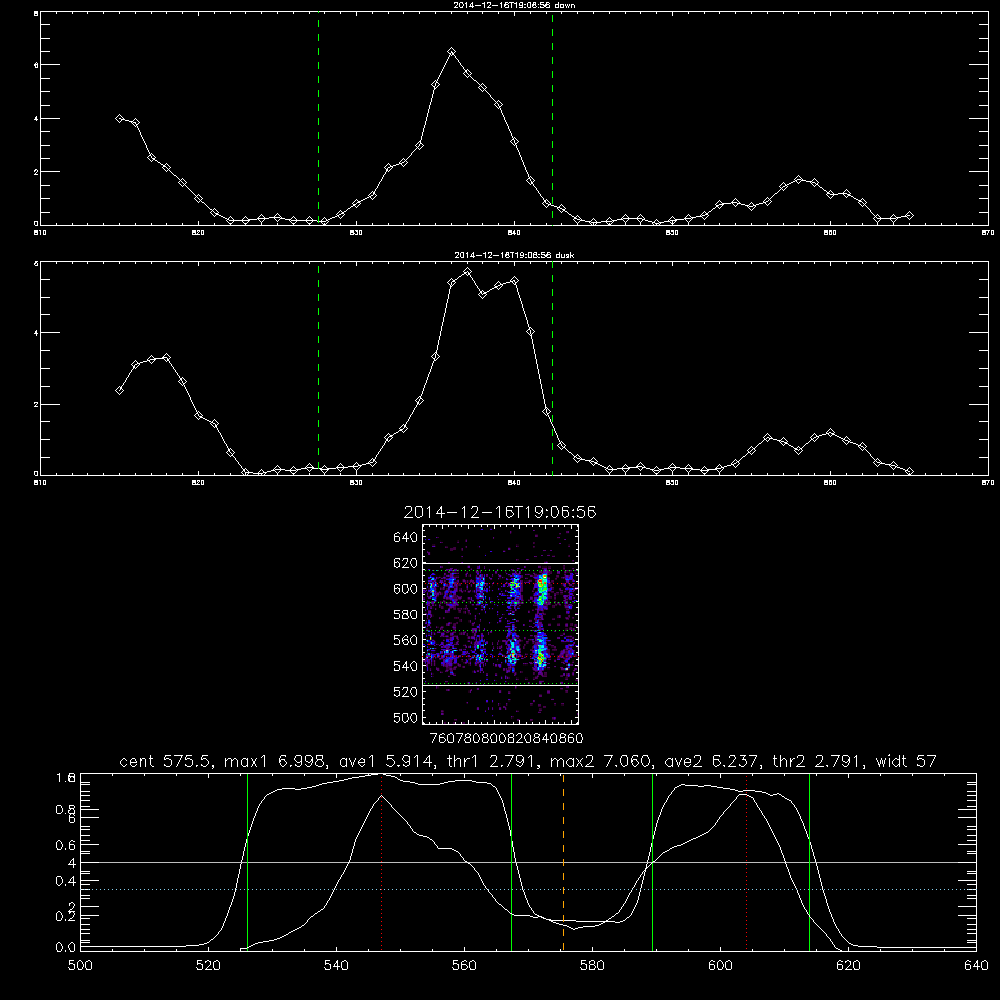
Task: Click the x-axis number string below the spectrogram
Action: click(x=506, y=739)
